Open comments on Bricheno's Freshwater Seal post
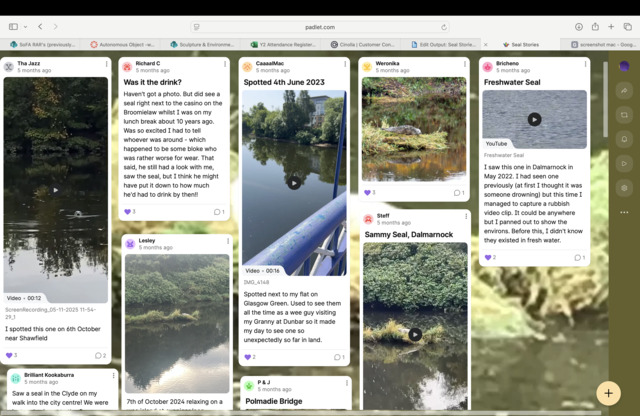640x416 pixels. (579, 258)
